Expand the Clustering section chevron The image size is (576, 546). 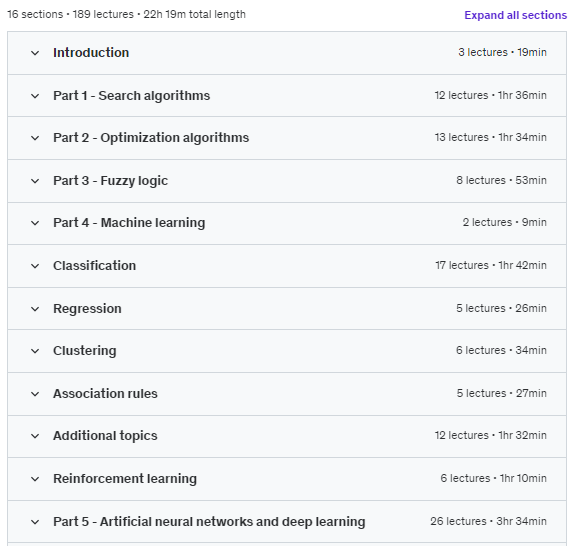[x=35, y=351]
